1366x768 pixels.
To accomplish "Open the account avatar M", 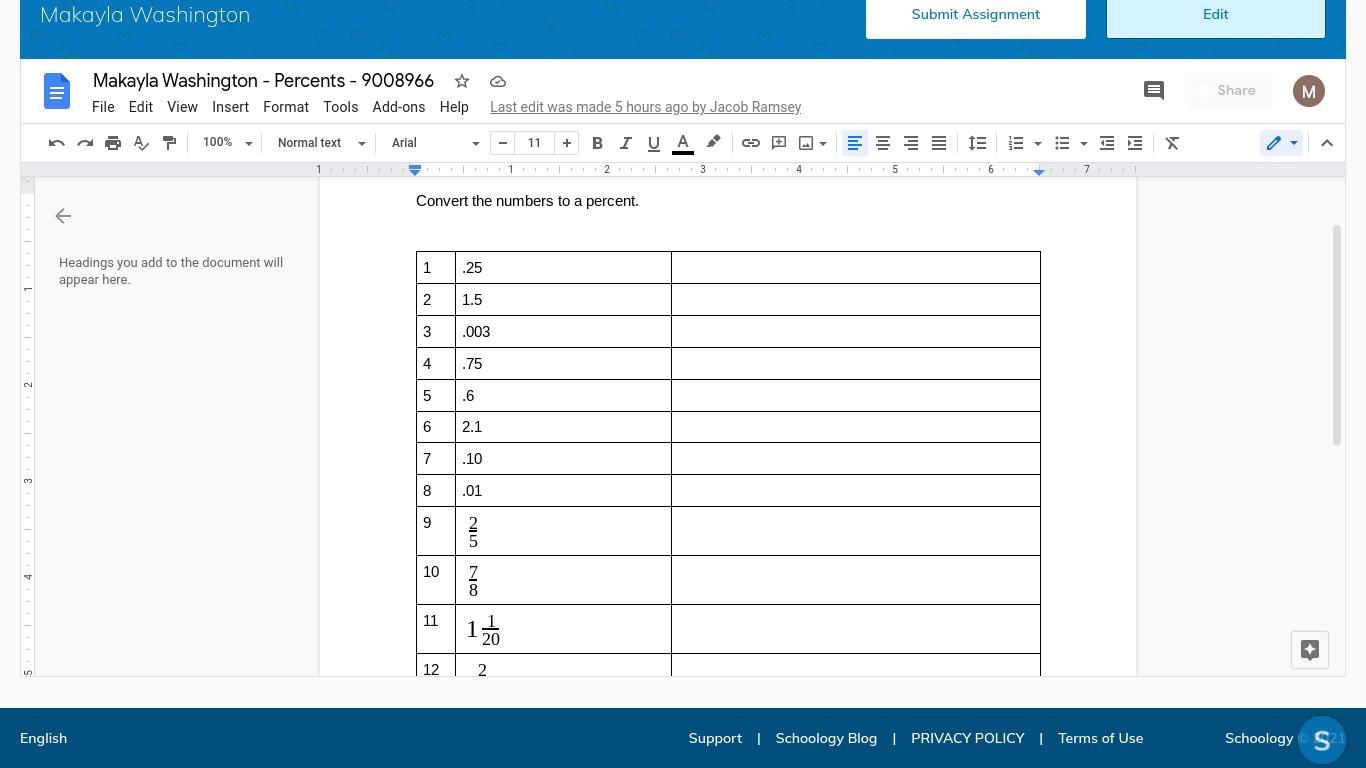I will [1309, 91].
